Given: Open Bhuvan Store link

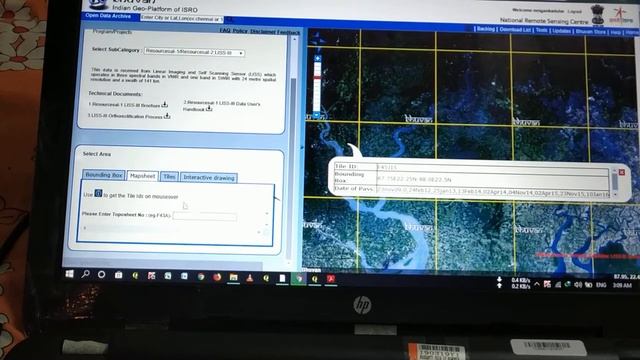Looking at the screenshot, I should click(590, 31).
